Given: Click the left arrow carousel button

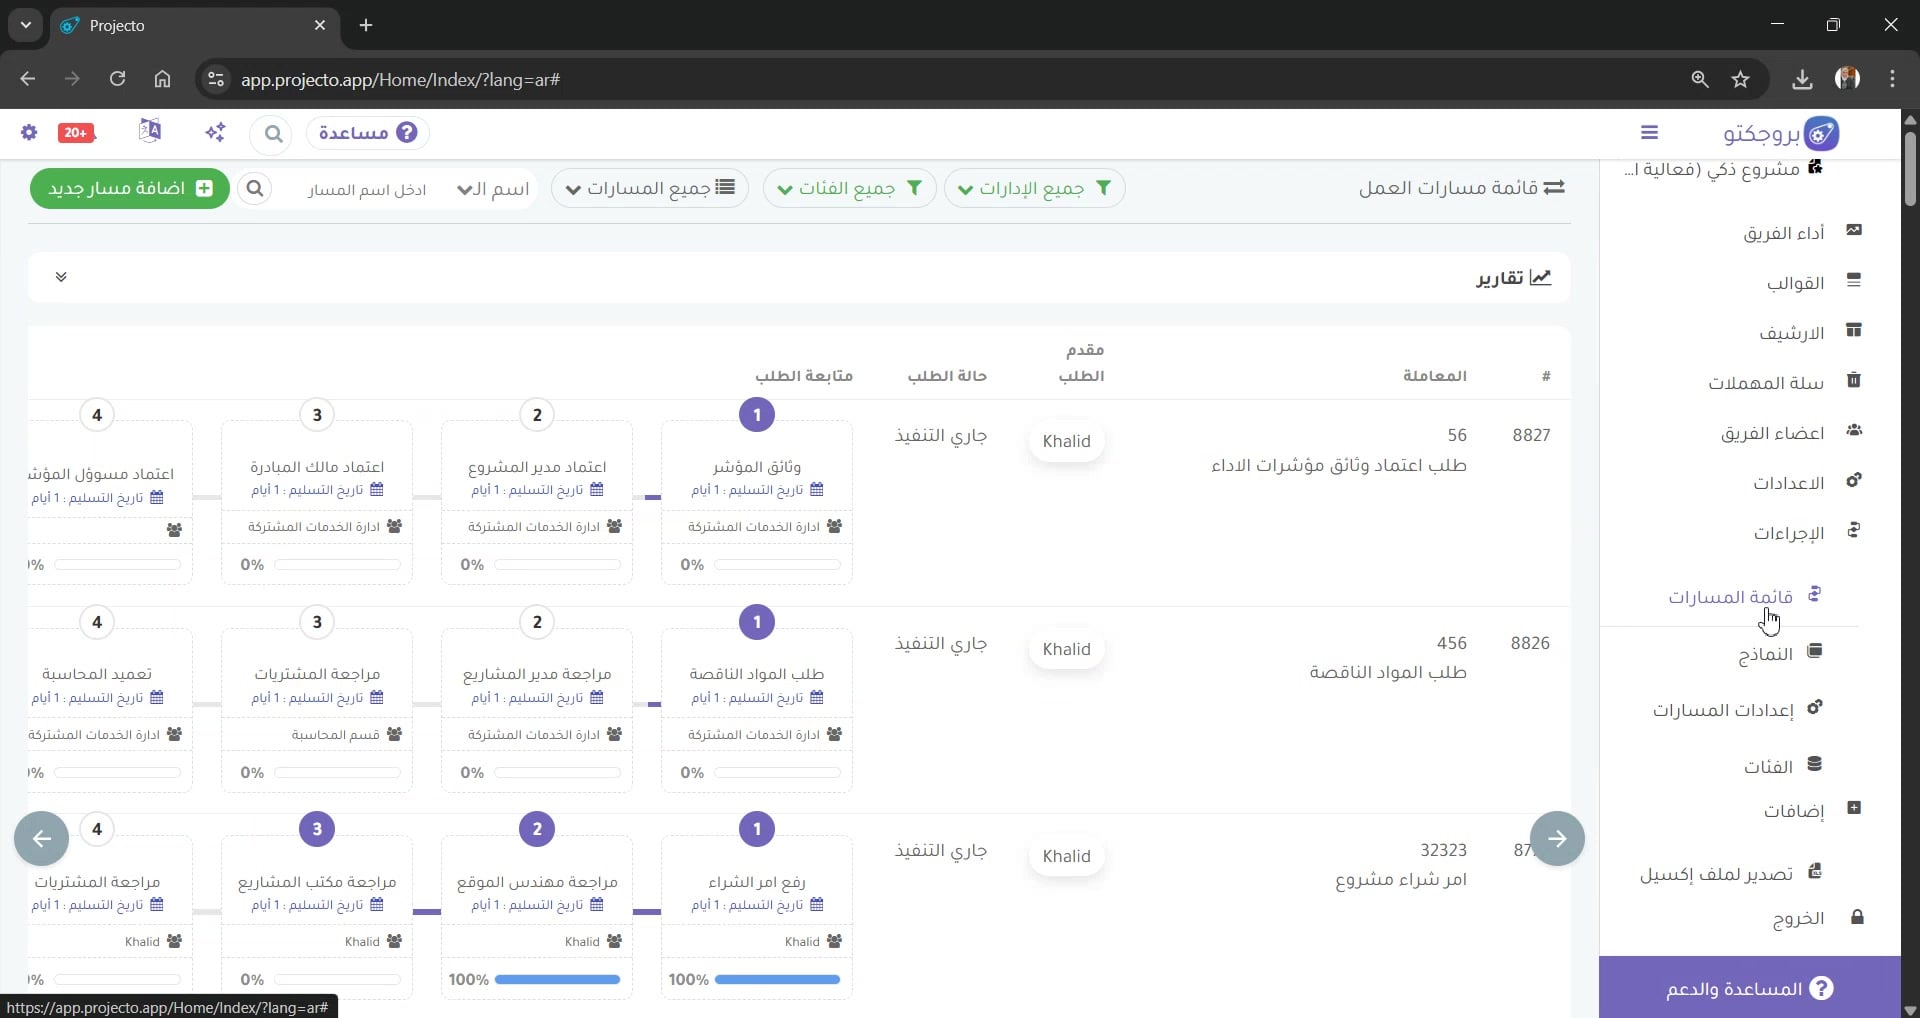Looking at the screenshot, I should (42, 839).
